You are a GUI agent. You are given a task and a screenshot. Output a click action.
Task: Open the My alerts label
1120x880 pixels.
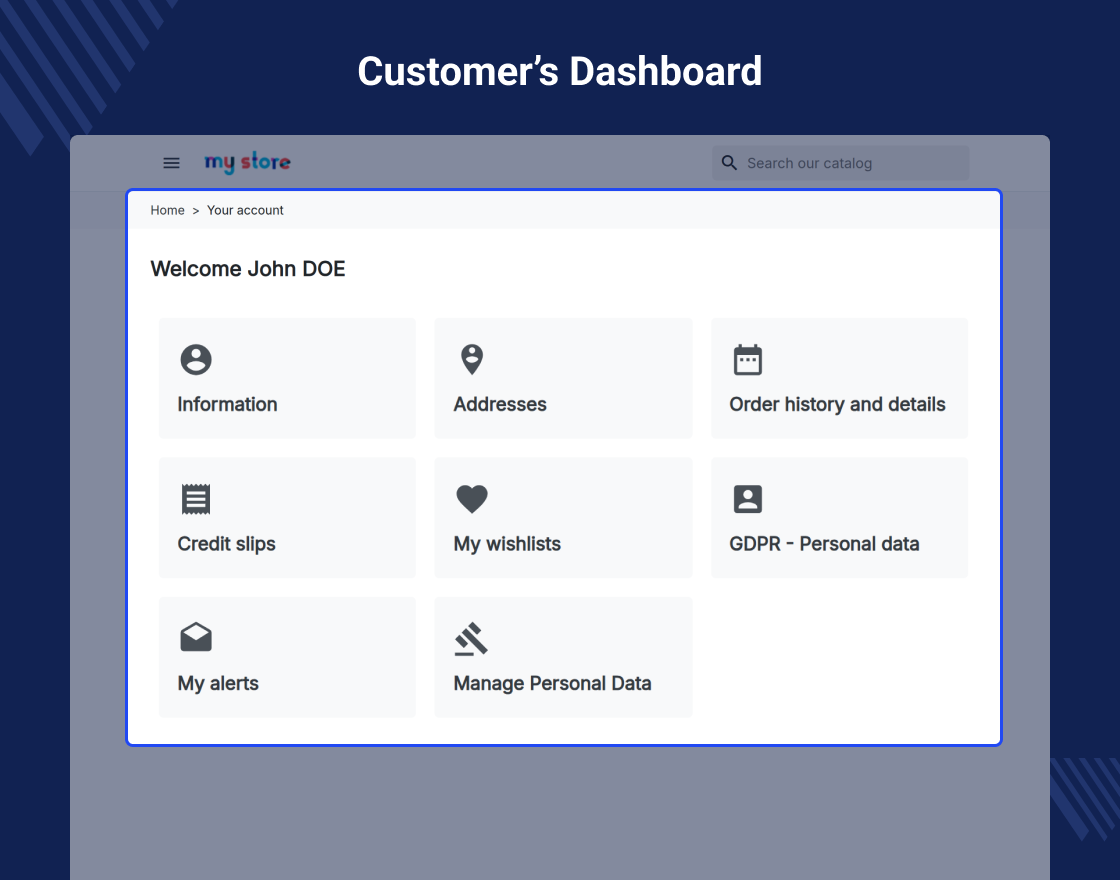pyautogui.click(x=218, y=684)
